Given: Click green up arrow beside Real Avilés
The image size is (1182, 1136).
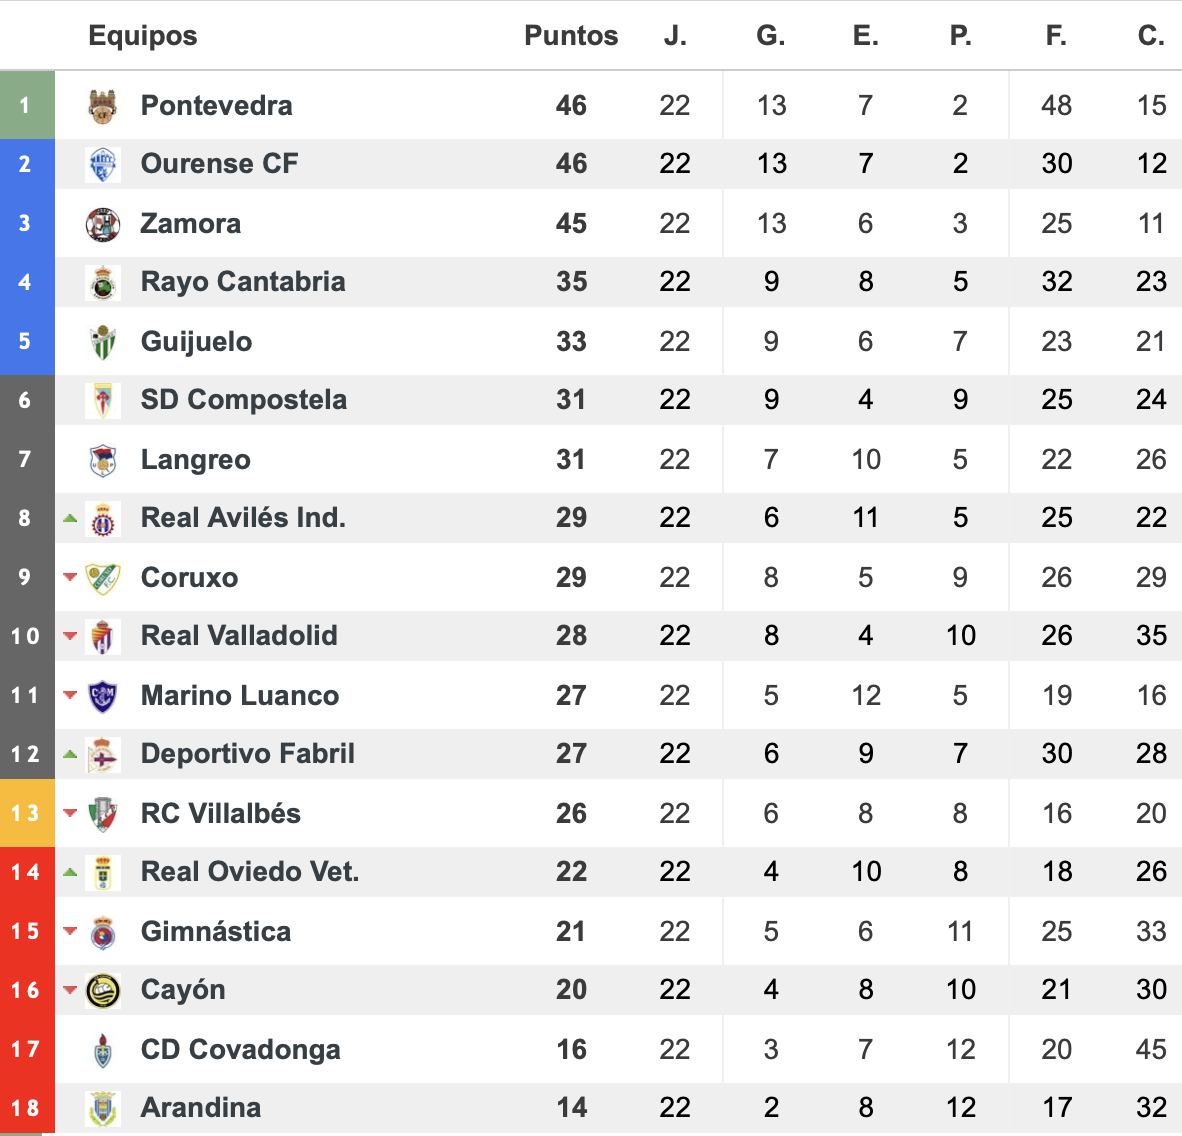Looking at the screenshot, I should (70, 518).
